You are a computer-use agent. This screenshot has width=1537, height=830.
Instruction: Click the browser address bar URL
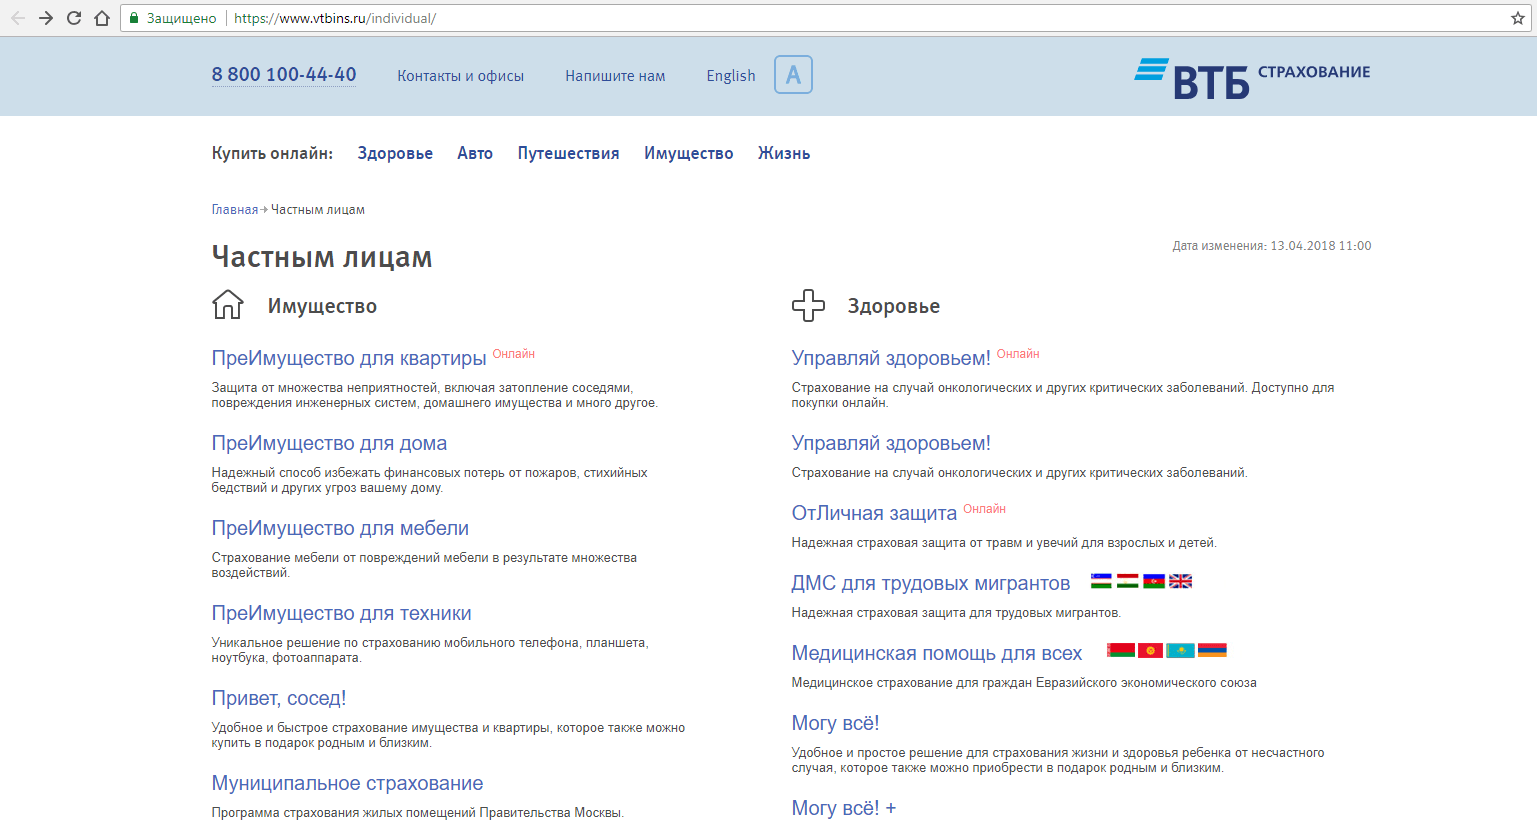point(335,18)
